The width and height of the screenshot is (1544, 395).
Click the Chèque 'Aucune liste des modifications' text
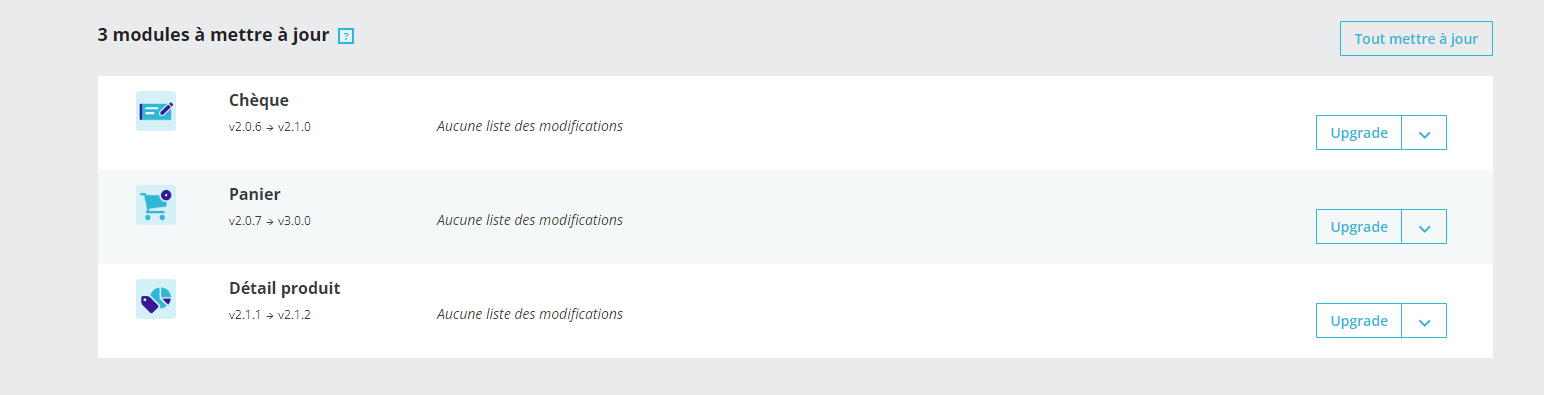click(x=530, y=126)
